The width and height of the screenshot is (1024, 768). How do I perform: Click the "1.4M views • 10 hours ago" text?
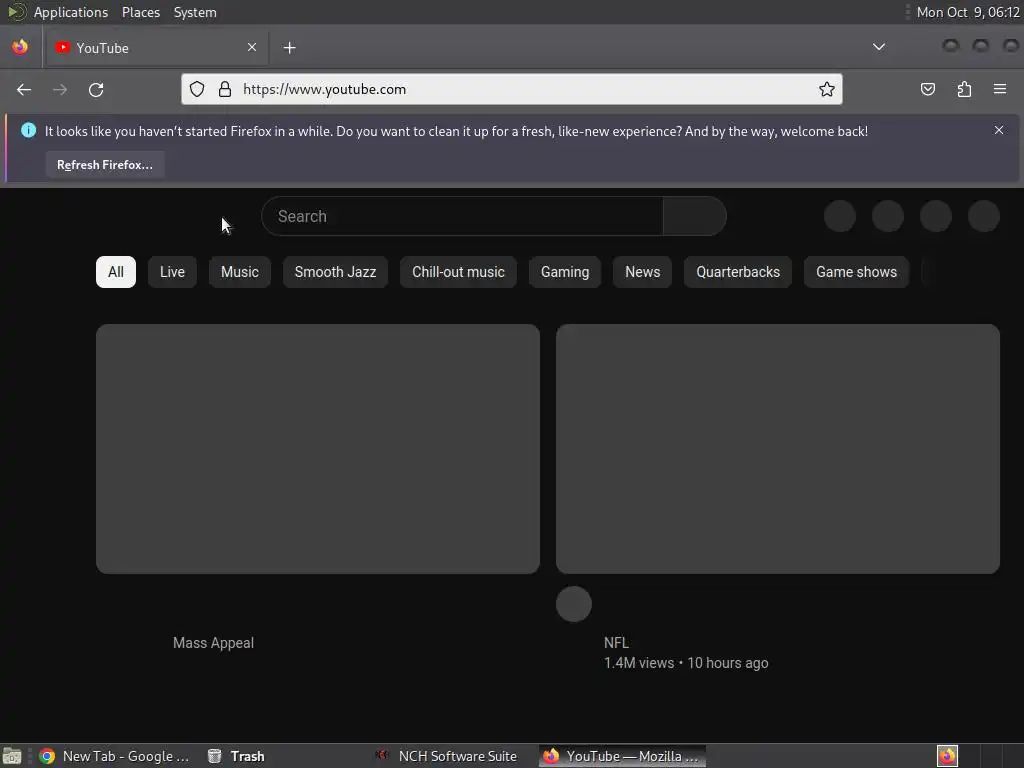point(686,663)
